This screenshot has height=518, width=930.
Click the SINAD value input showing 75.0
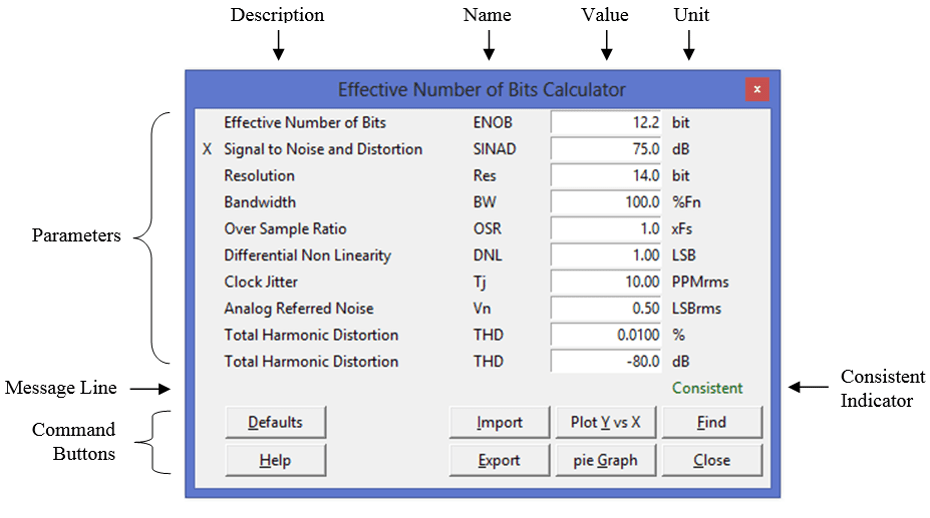606,149
